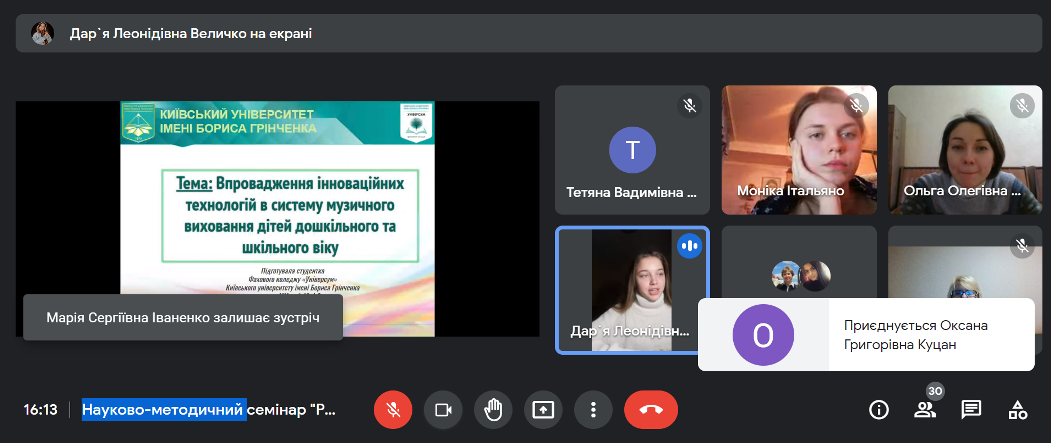Screen dimensions: 1051x443
Task: Click university emblem on slide left
Action: tap(138, 122)
